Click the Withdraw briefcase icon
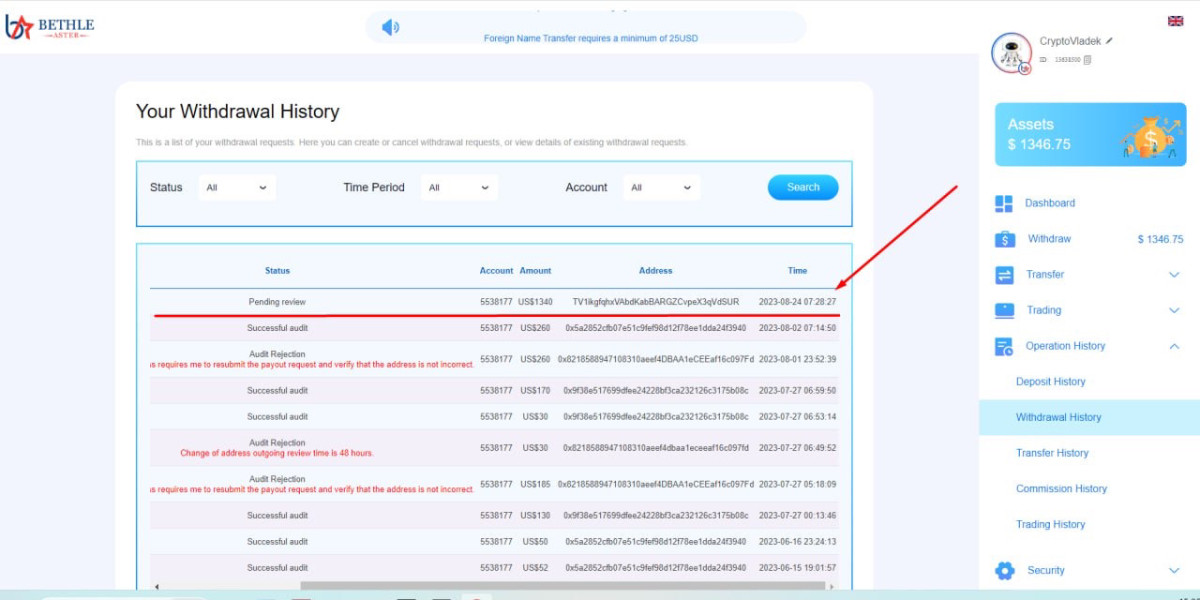 1004,239
